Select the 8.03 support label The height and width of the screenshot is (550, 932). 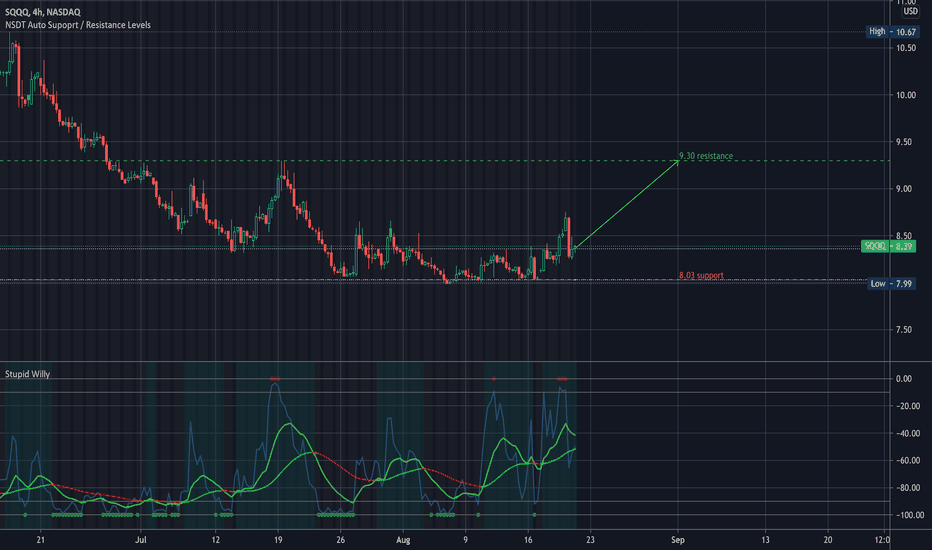(701, 275)
